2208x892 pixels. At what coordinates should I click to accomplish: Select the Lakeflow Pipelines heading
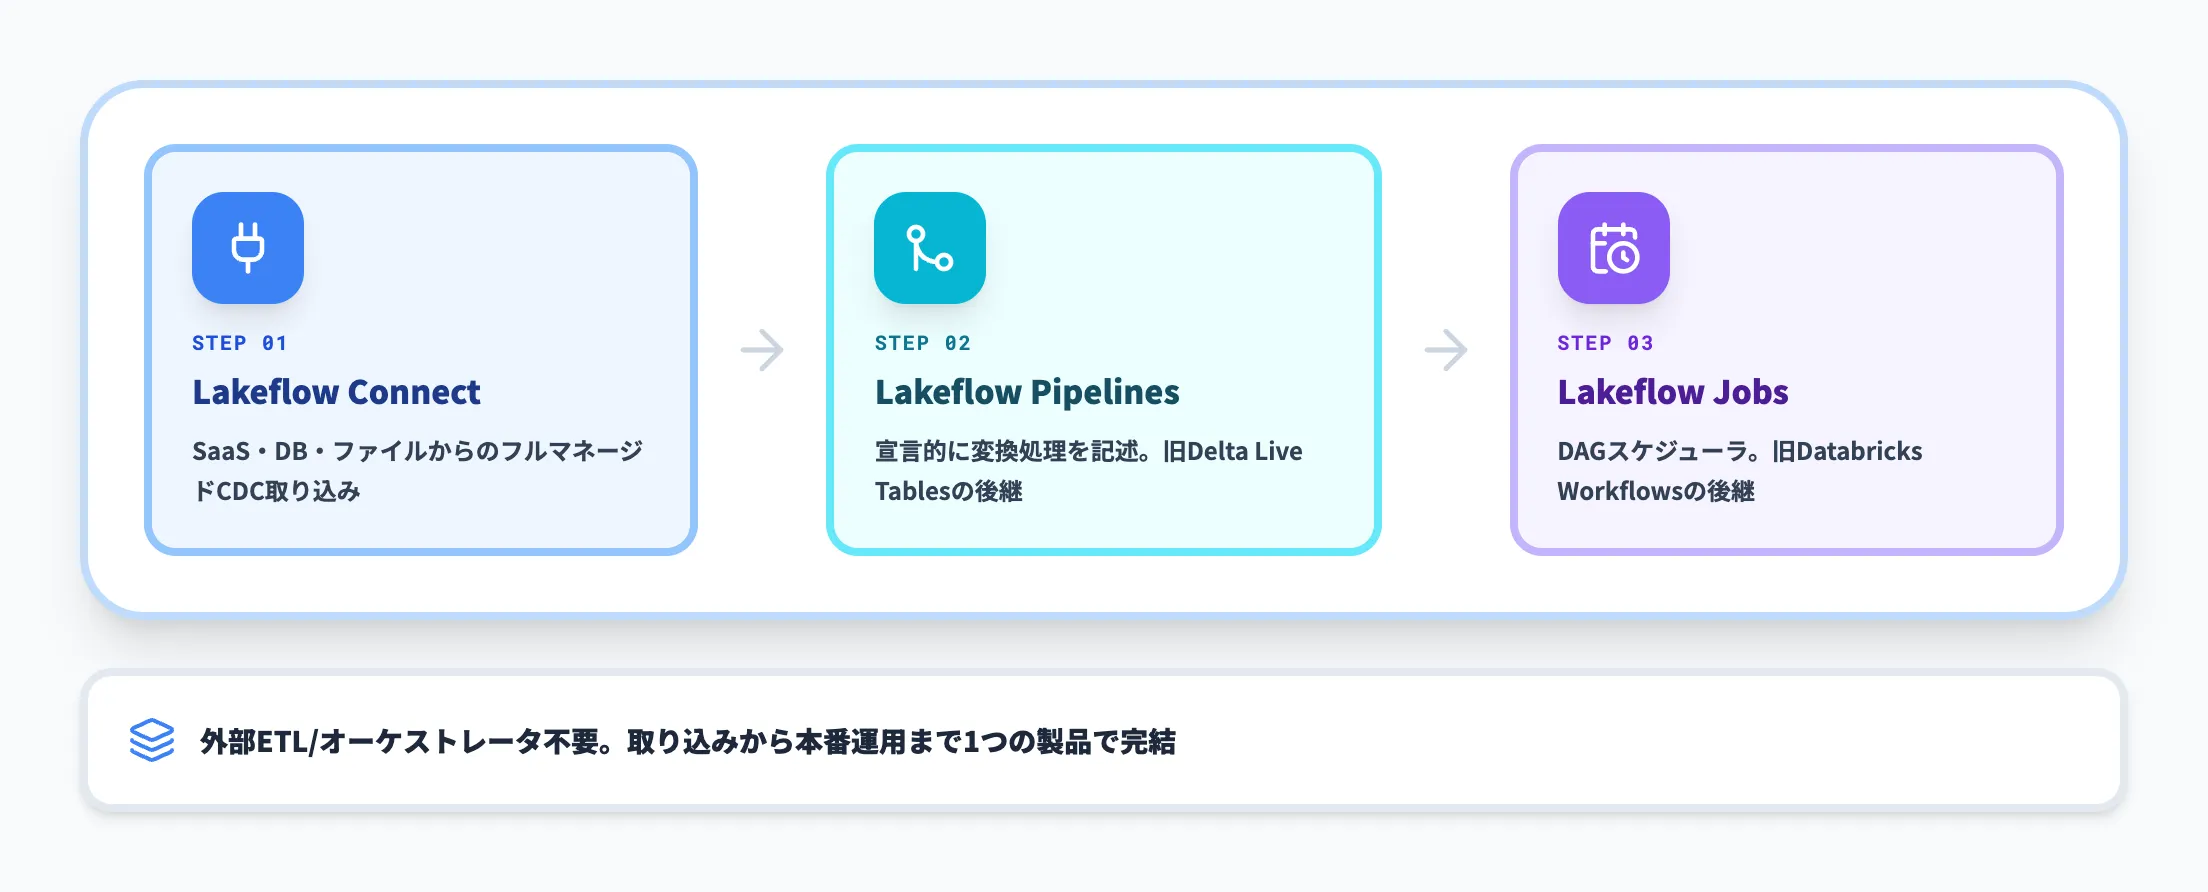pyautogui.click(x=1027, y=392)
